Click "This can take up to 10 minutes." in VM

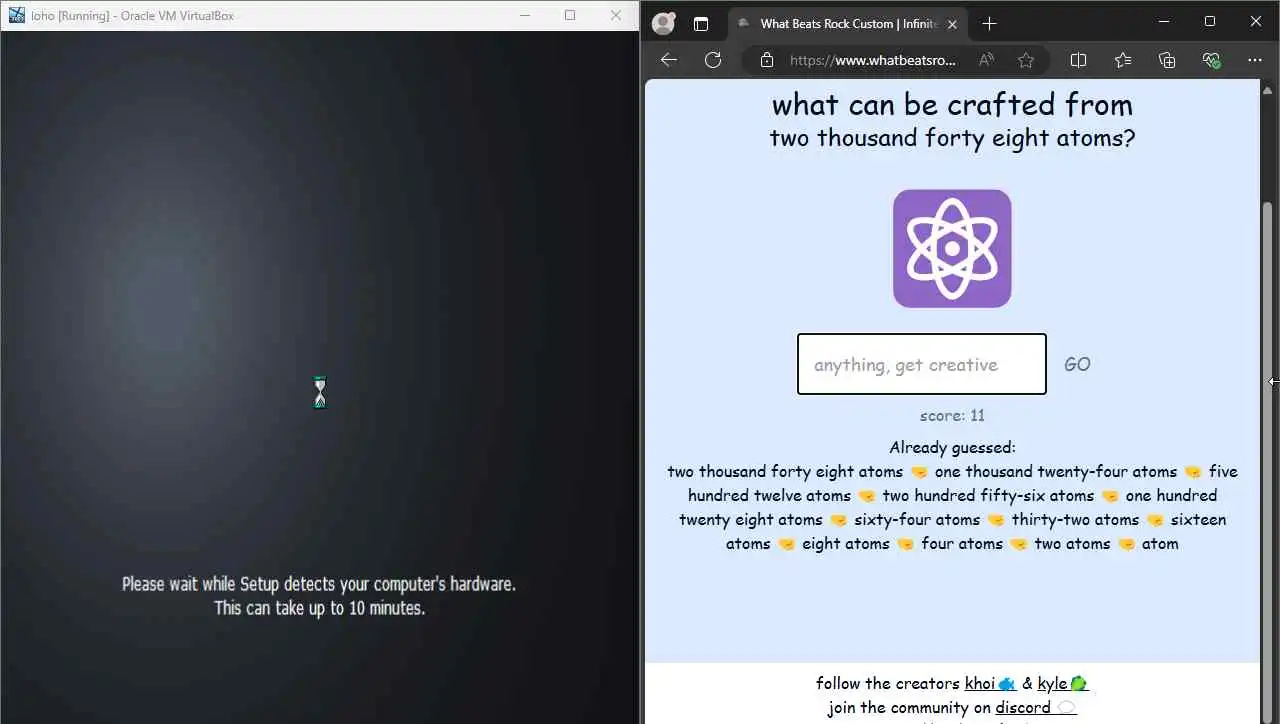320,608
